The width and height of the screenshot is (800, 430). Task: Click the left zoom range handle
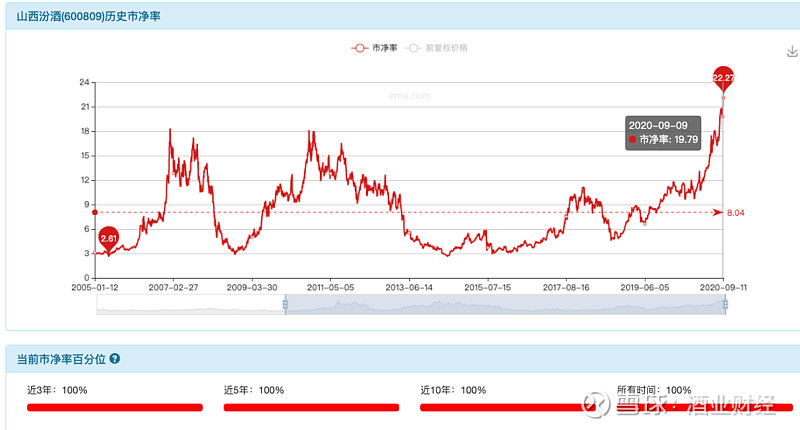pos(285,305)
